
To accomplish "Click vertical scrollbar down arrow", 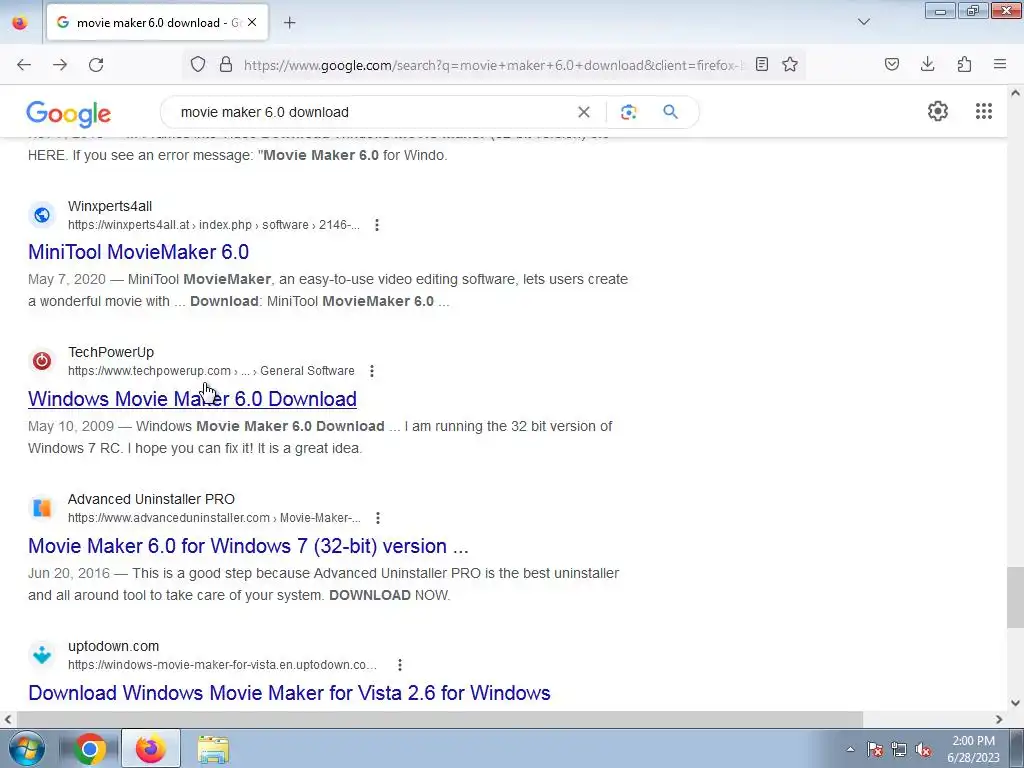I will (x=1015, y=703).
